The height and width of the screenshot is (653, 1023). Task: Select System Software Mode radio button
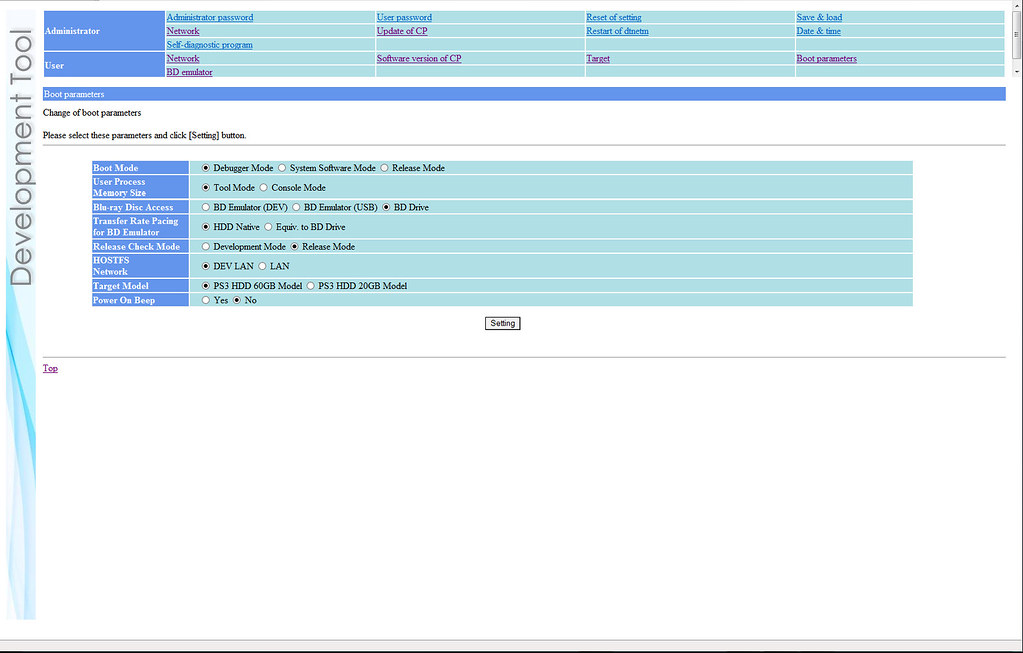(282, 168)
